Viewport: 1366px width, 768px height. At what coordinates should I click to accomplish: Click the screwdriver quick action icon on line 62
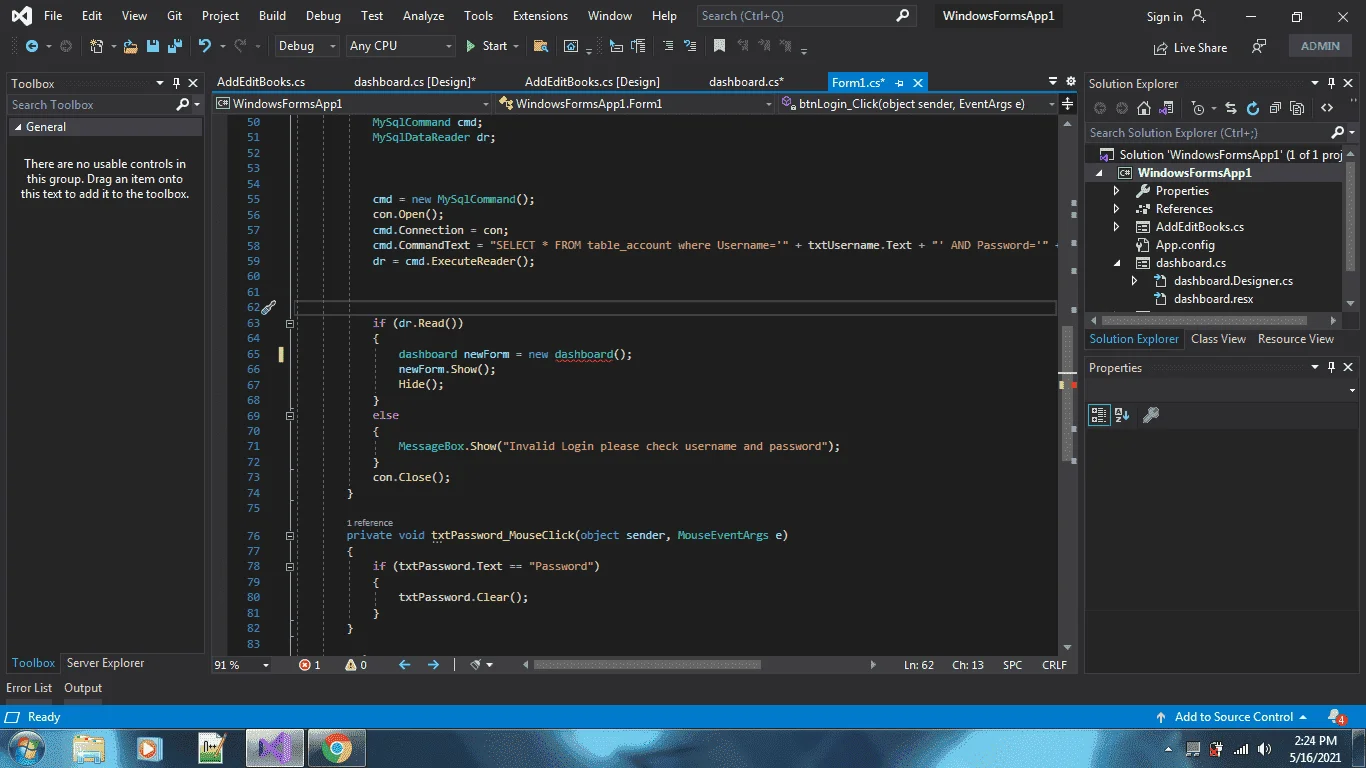pyautogui.click(x=268, y=308)
